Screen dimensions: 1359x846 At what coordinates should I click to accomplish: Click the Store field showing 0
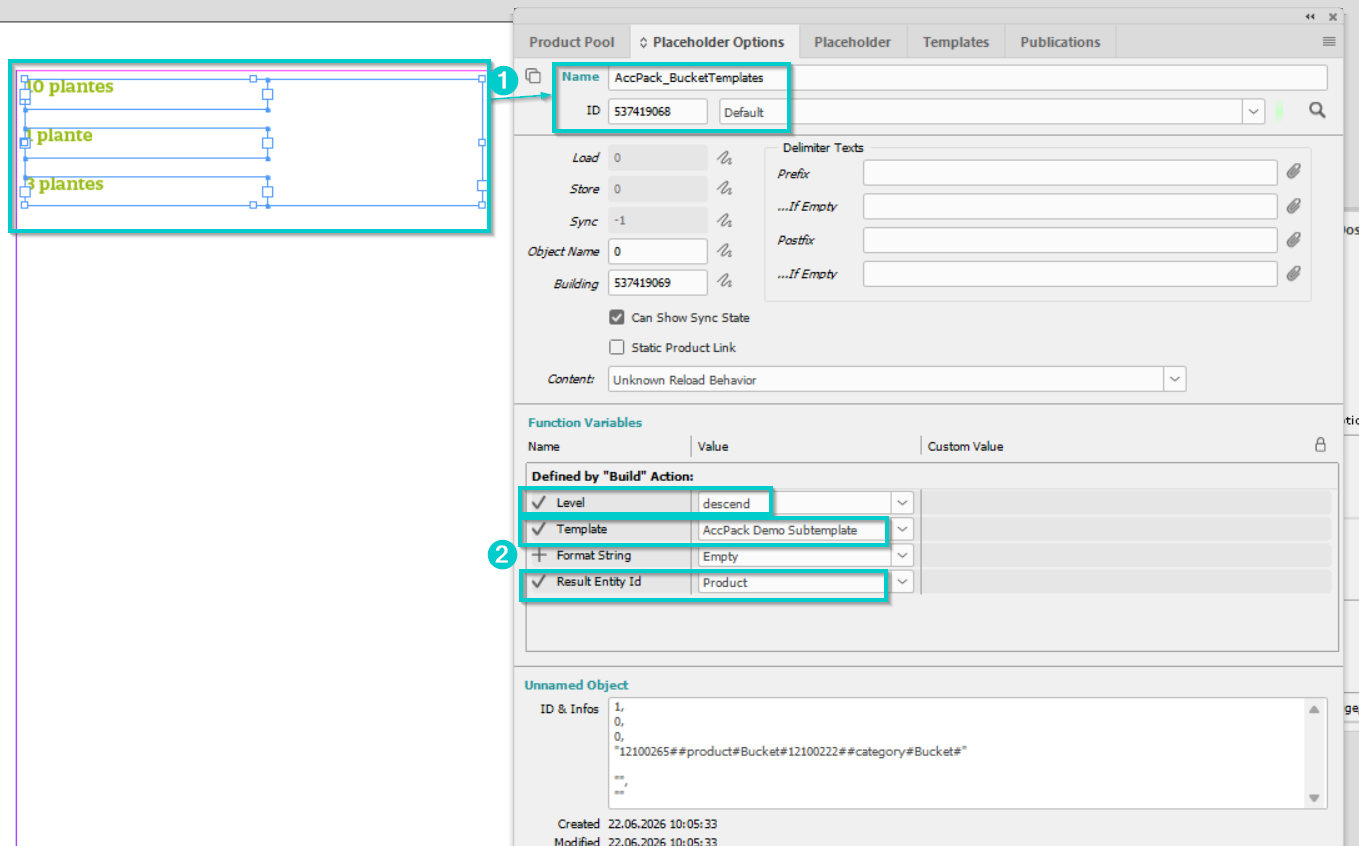(657, 189)
